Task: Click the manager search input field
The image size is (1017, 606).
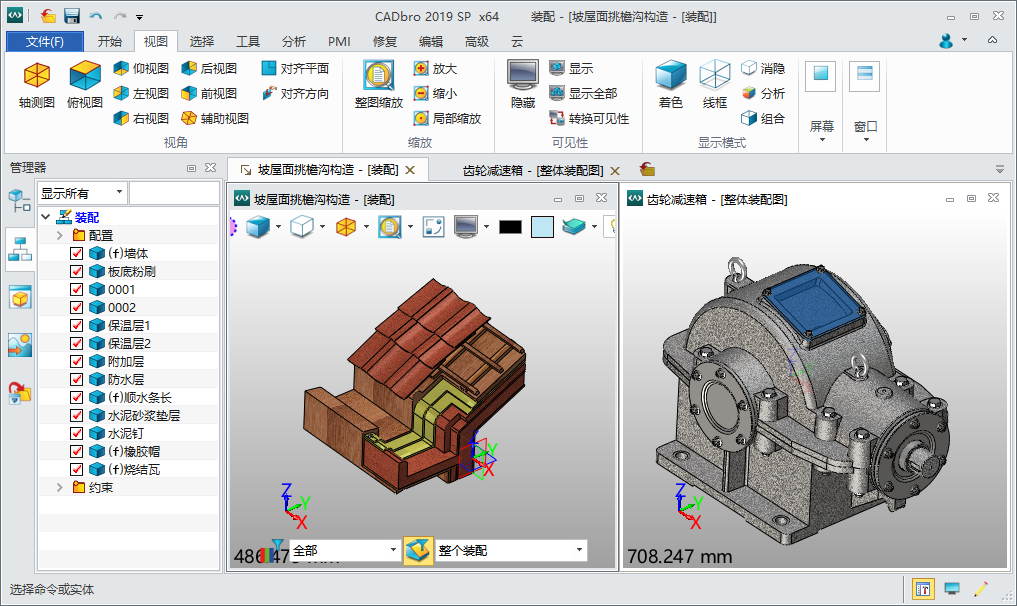Action: pyautogui.click(x=174, y=193)
